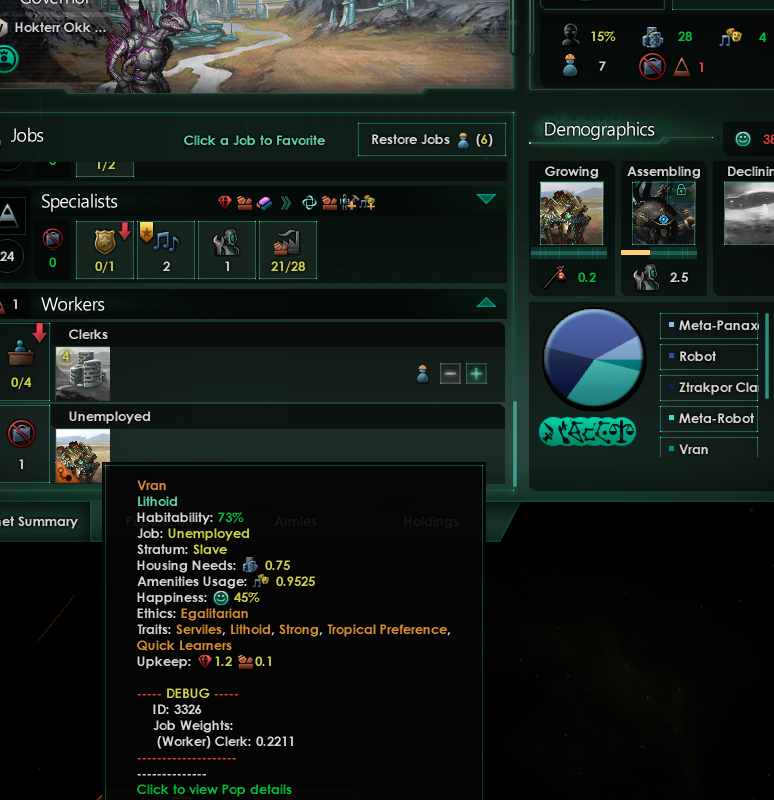Click the demographics pie chart
The height and width of the screenshot is (800, 774).
(x=593, y=359)
